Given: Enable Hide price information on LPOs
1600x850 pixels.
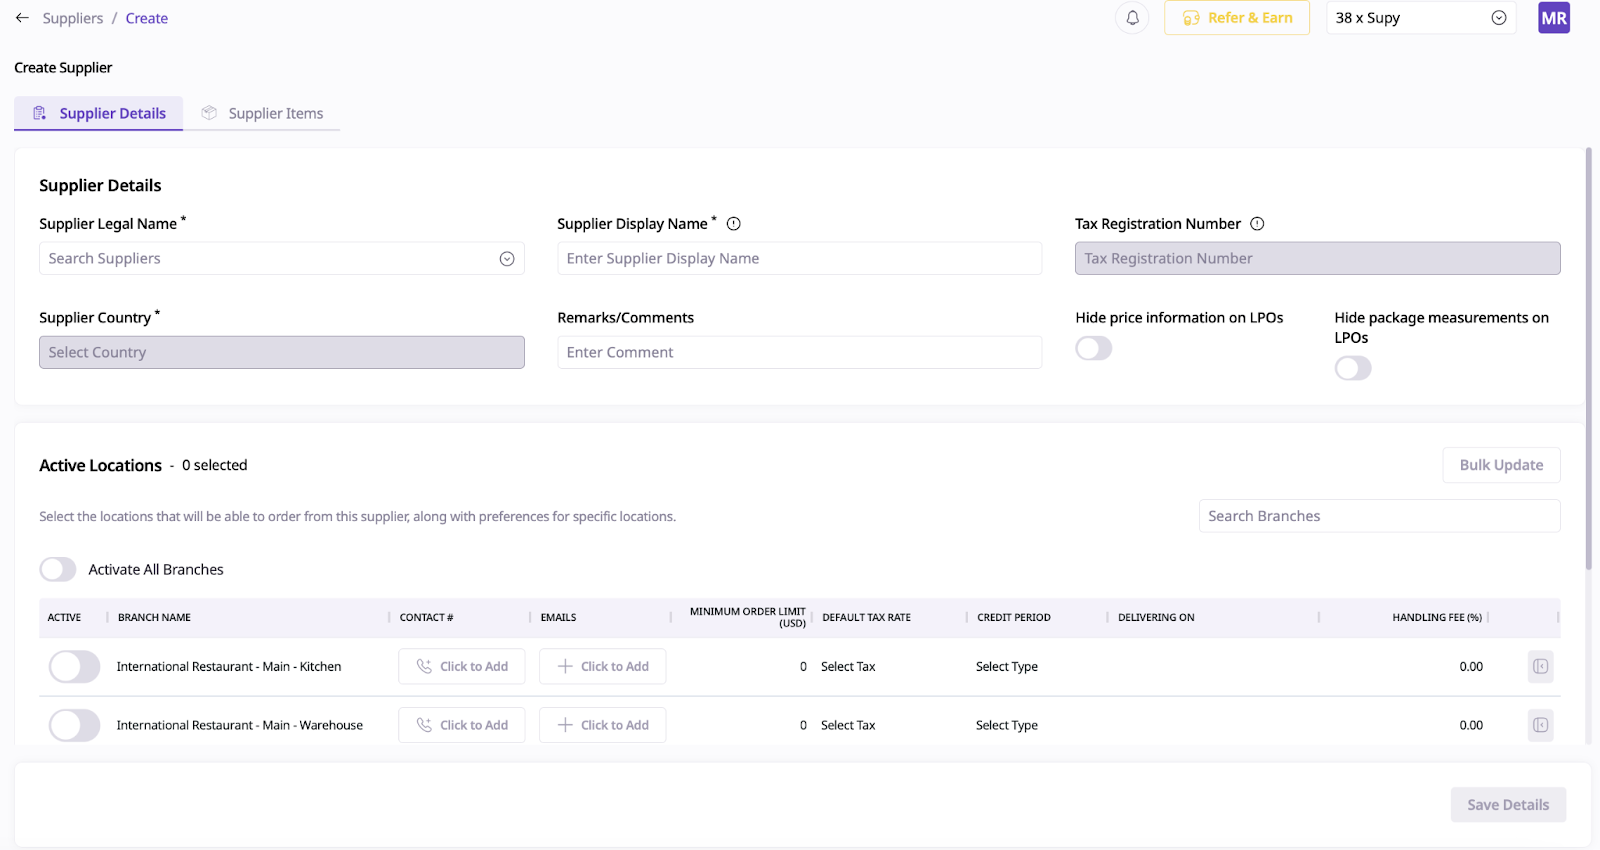Looking at the screenshot, I should click(x=1093, y=348).
